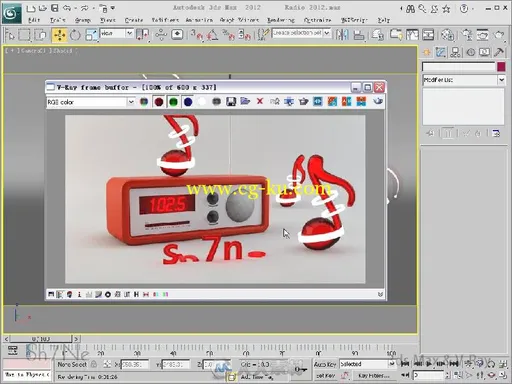Expand the reference coordinate system View dropdown

129,33
